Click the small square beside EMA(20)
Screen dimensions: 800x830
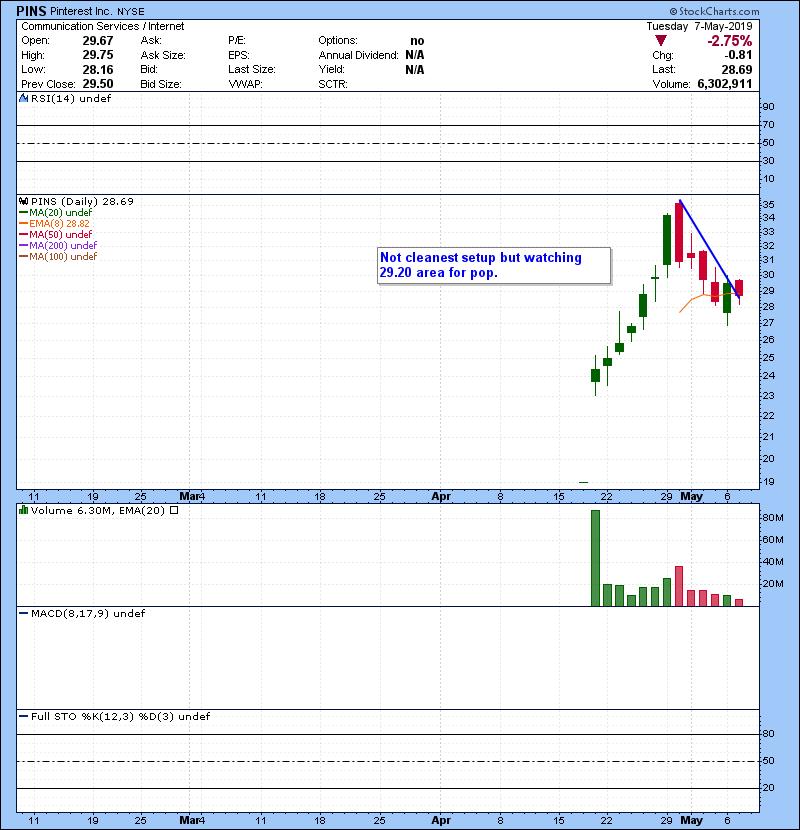pos(174,510)
